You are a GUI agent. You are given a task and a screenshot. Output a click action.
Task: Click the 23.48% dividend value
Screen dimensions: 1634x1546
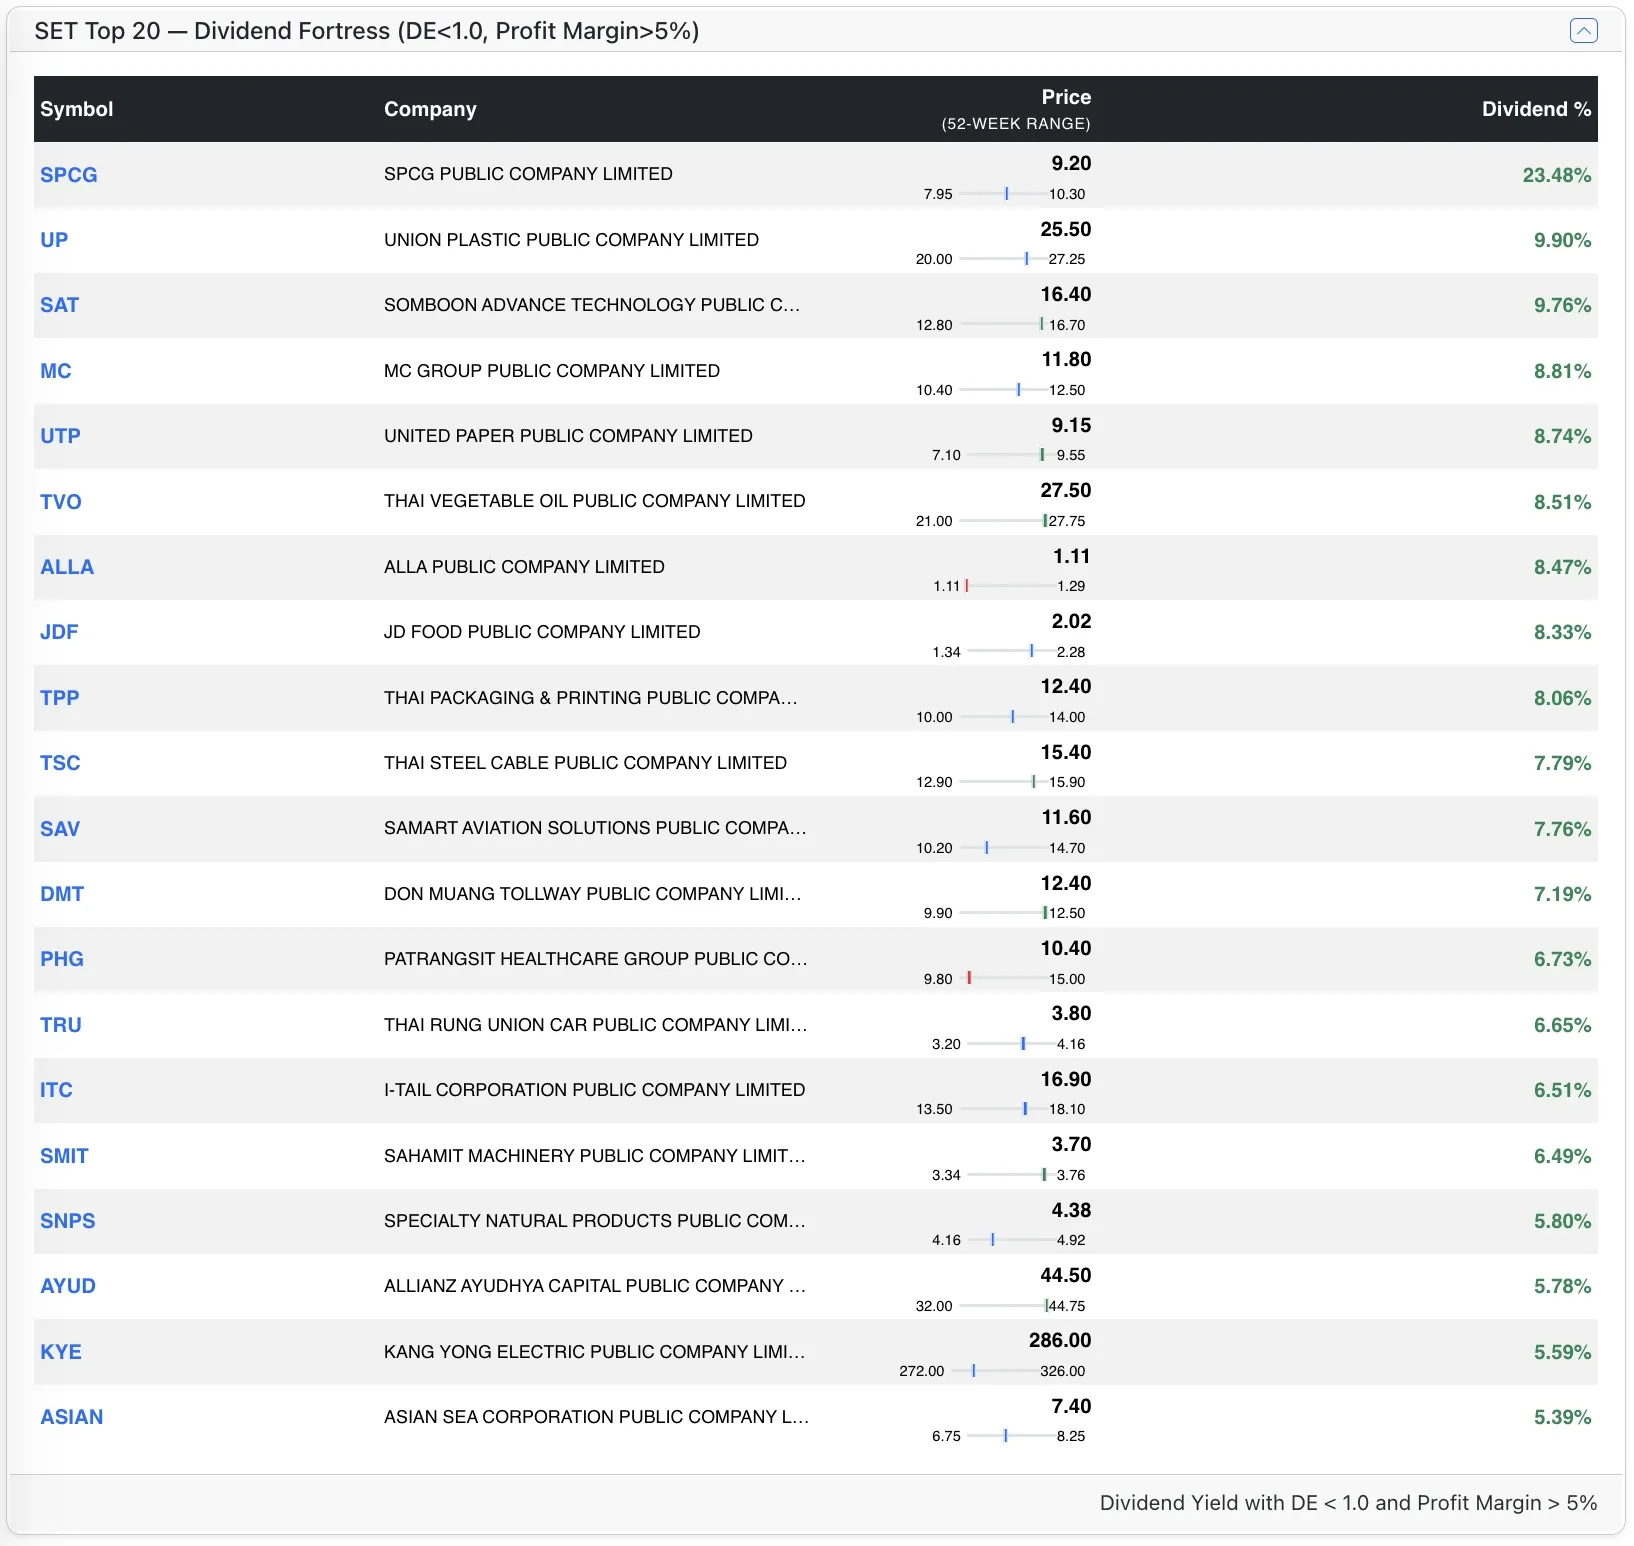[1556, 175]
